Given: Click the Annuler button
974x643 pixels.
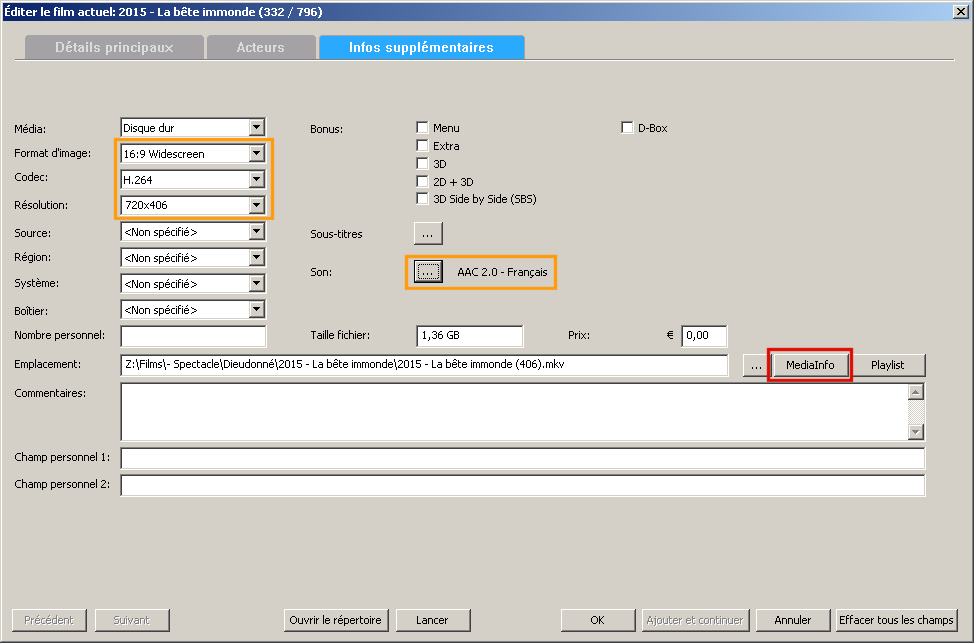Looking at the screenshot, I should [793, 620].
